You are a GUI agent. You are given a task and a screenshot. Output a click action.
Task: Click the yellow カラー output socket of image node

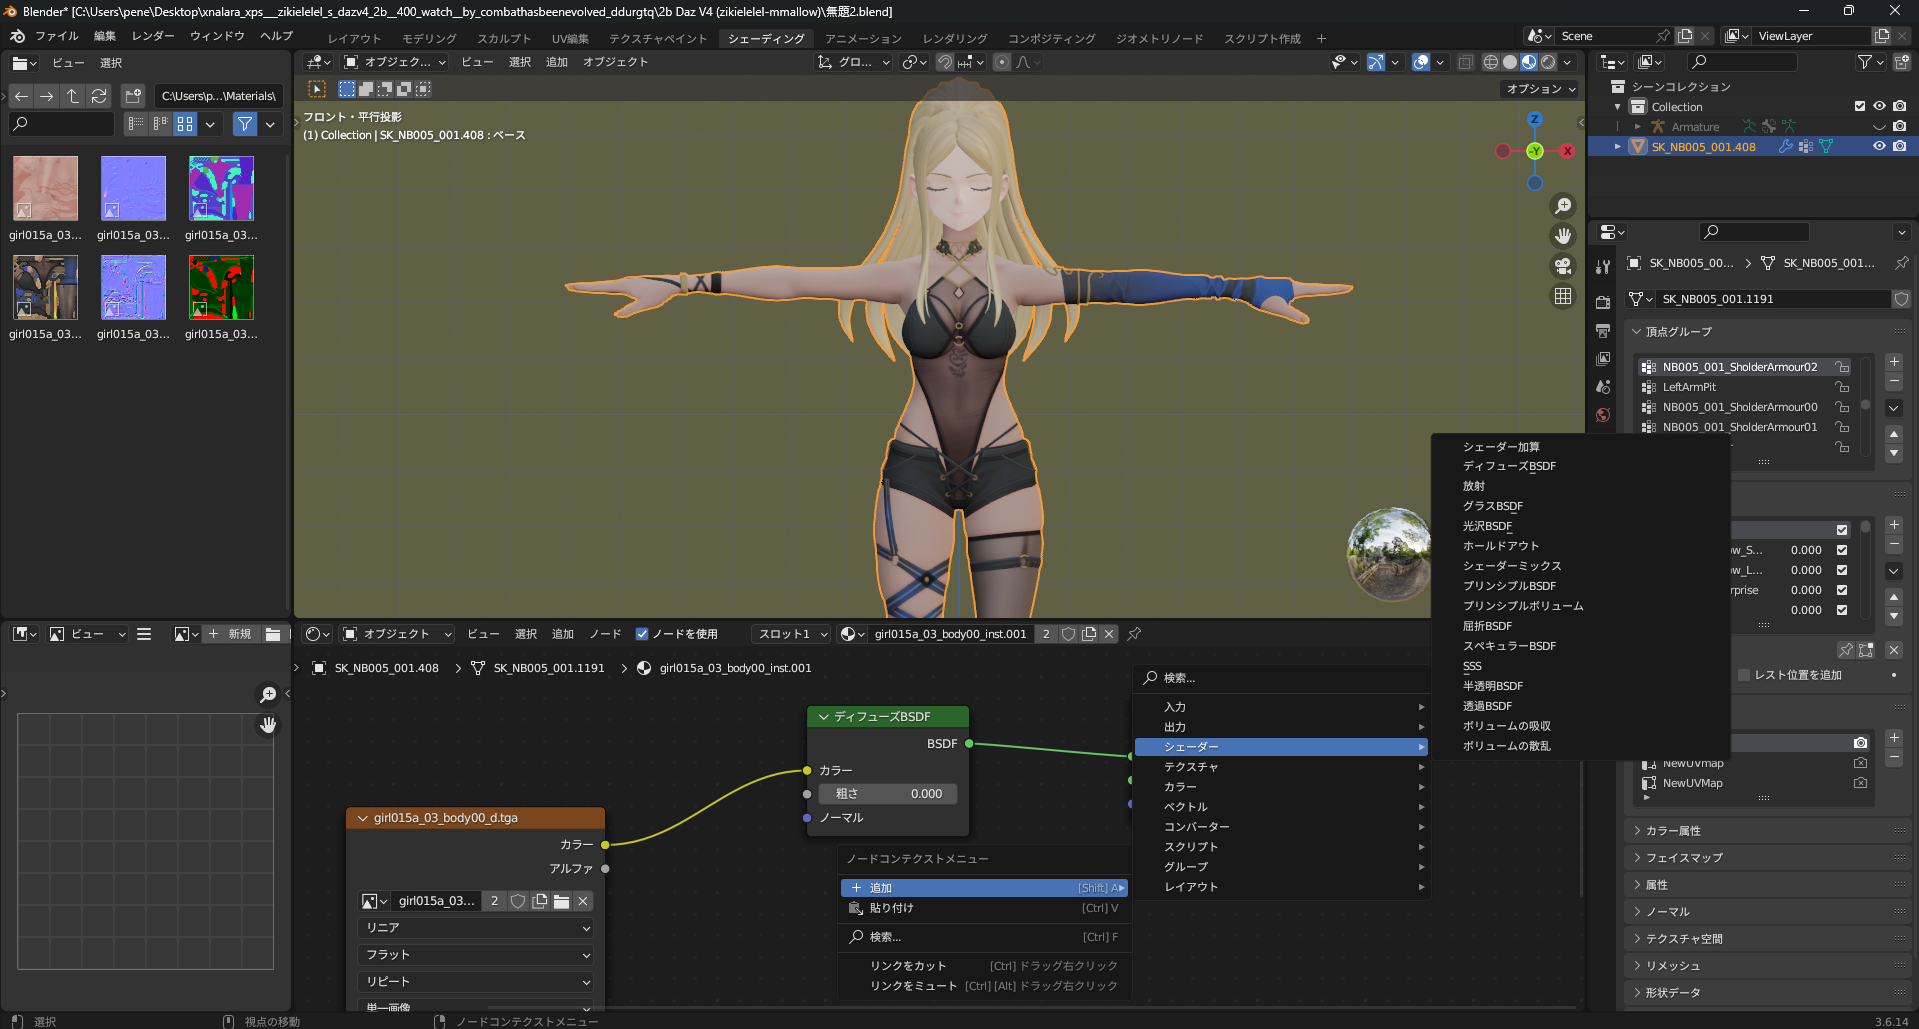tap(605, 845)
